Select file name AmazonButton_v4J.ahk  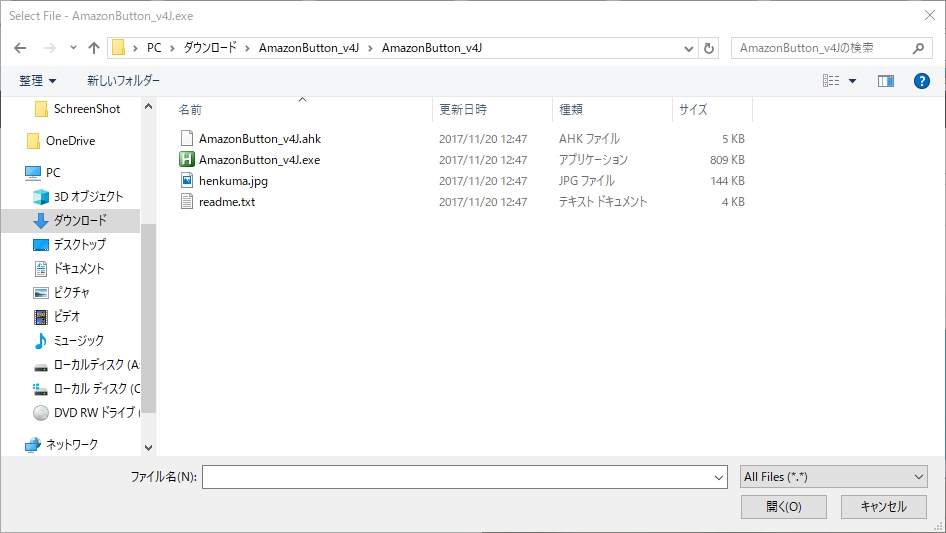(x=260, y=139)
